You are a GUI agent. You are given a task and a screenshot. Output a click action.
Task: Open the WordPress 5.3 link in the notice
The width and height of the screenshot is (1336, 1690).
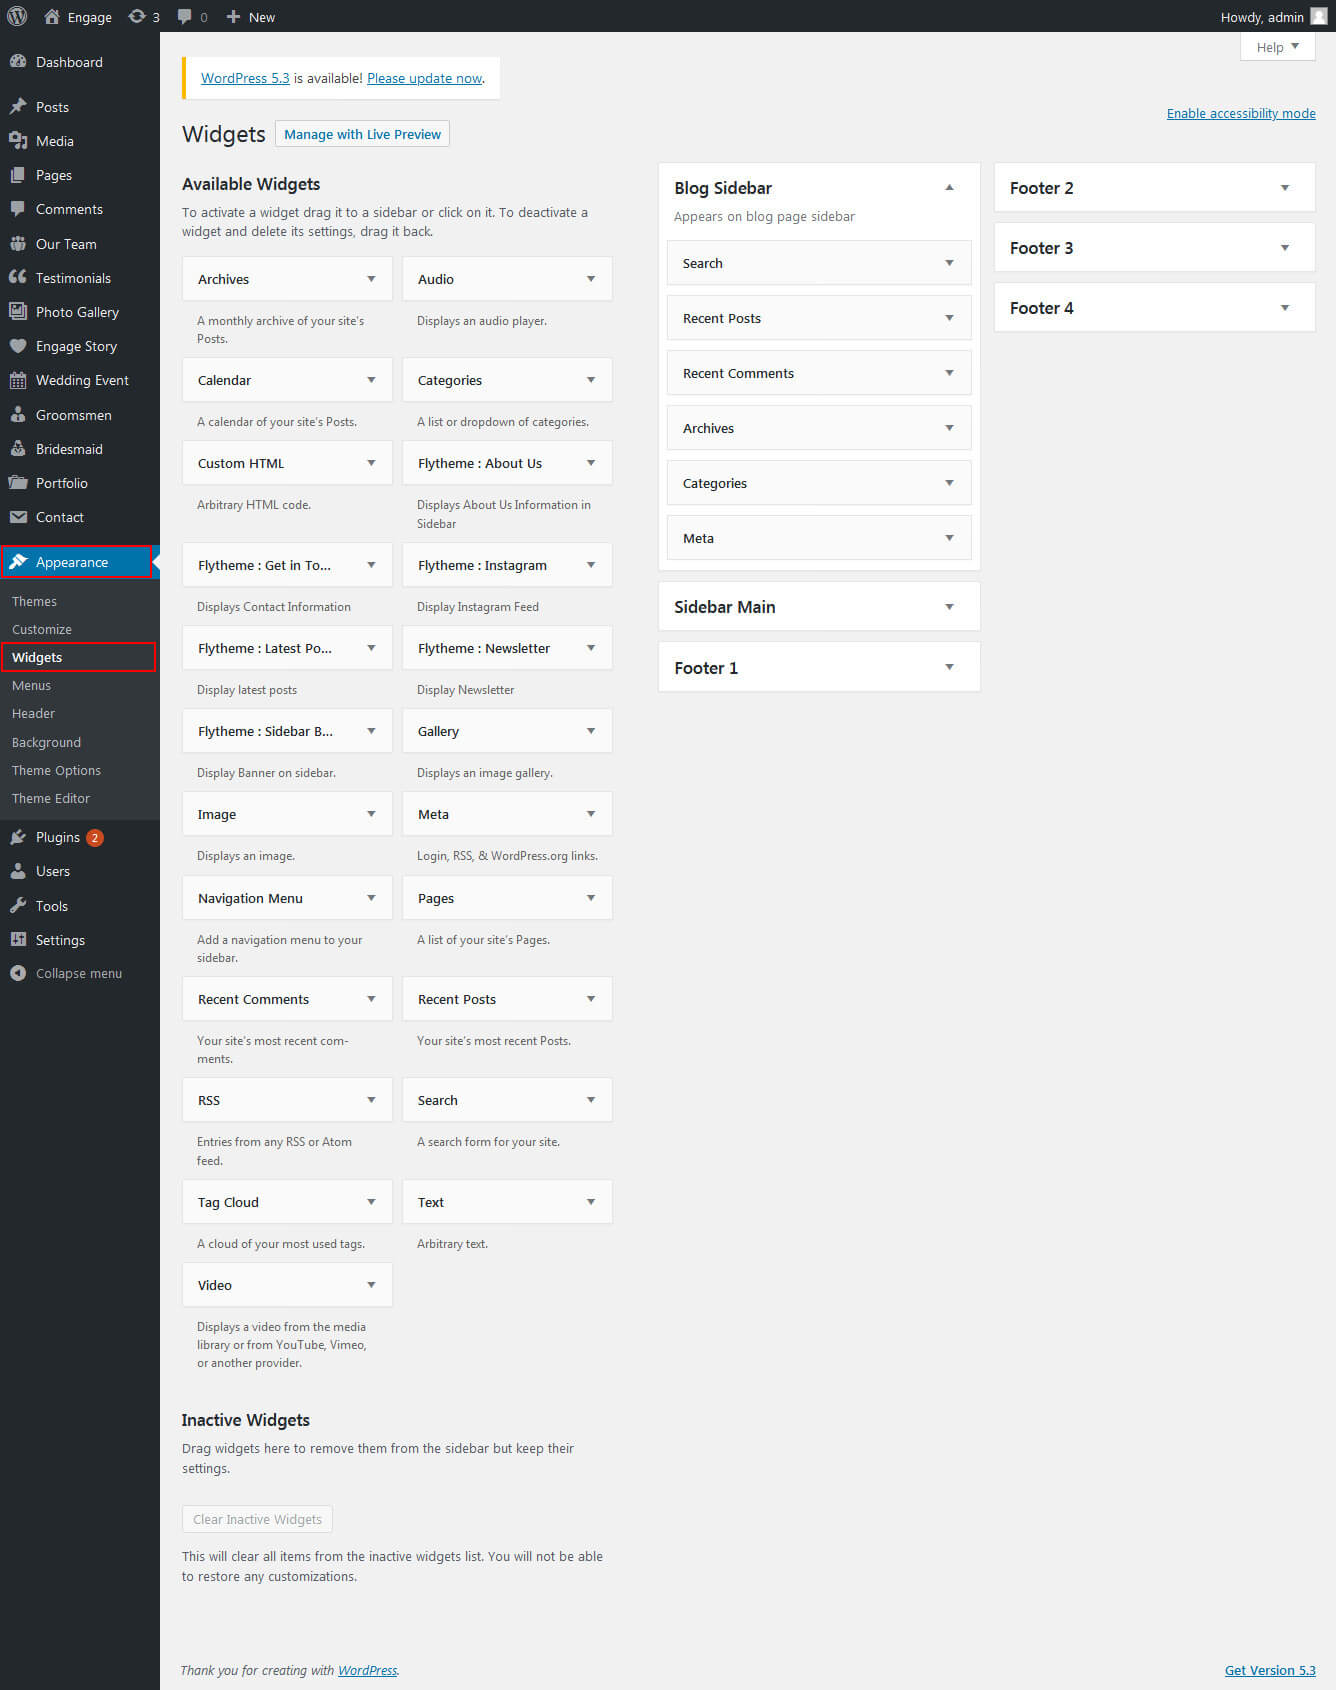coord(245,78)
